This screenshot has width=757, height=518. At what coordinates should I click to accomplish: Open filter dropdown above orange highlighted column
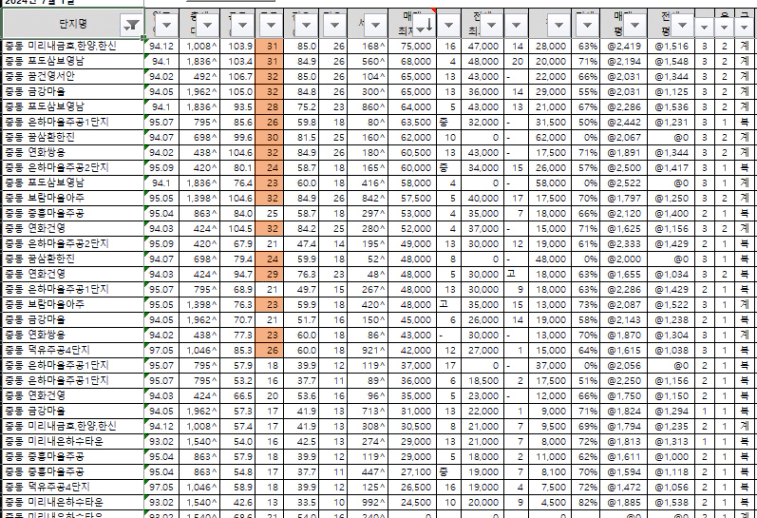click(271, 25)
